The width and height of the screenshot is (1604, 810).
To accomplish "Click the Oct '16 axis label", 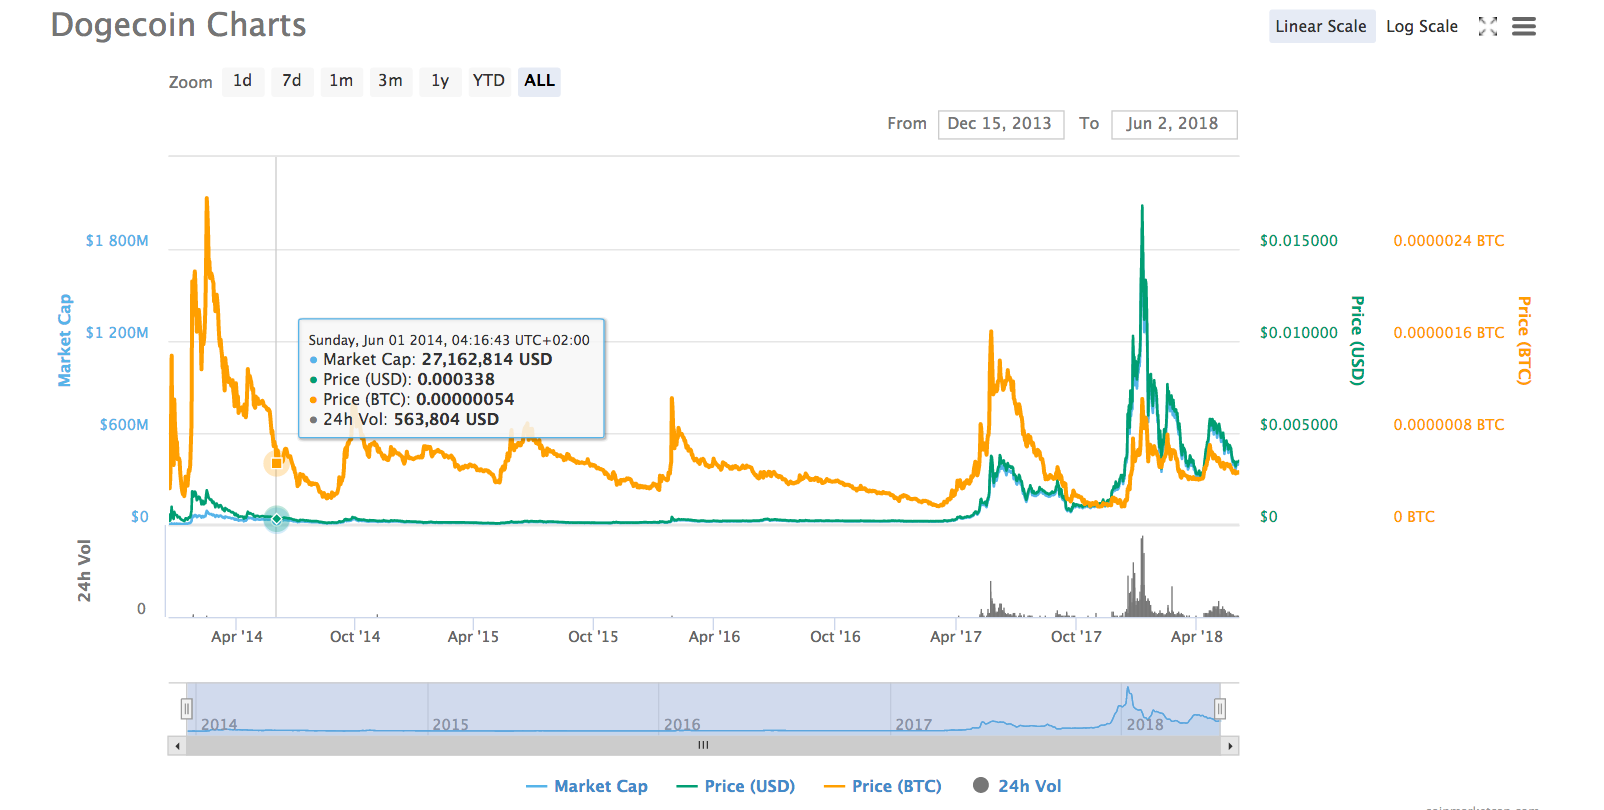I will pos(835,637).
